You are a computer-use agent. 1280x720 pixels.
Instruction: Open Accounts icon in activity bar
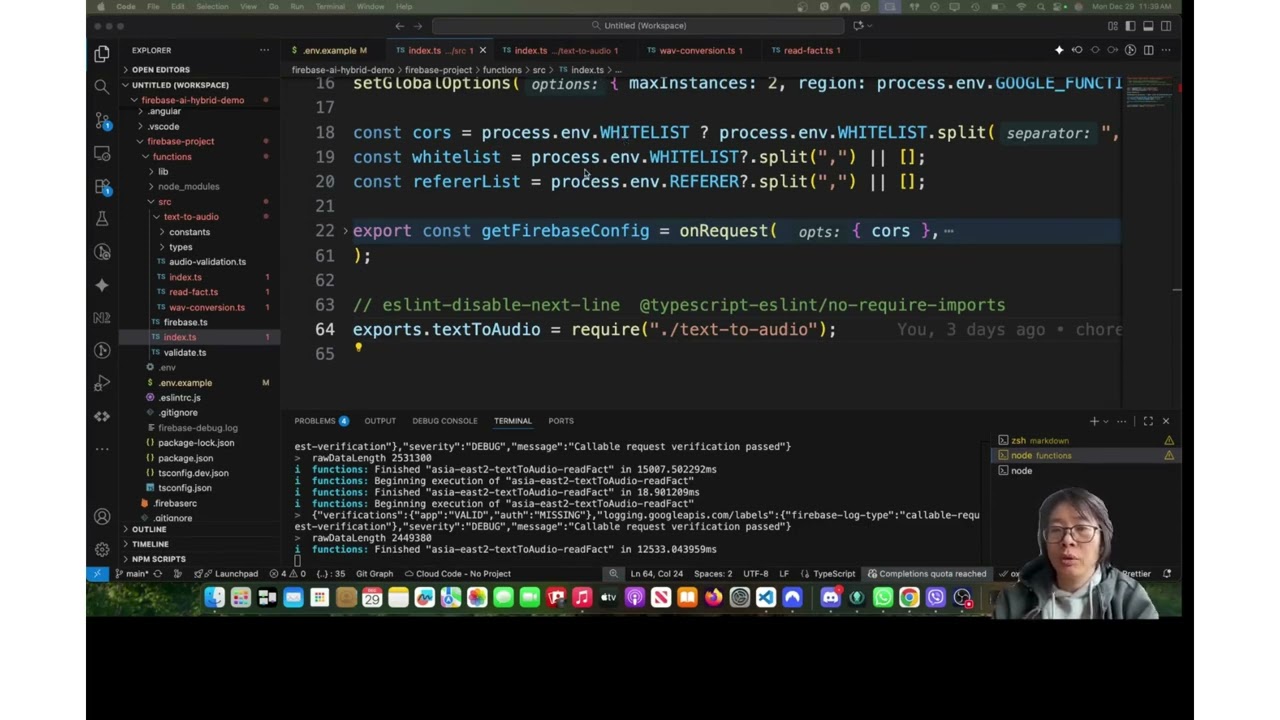pyautogui.click(x=102, y=517)
